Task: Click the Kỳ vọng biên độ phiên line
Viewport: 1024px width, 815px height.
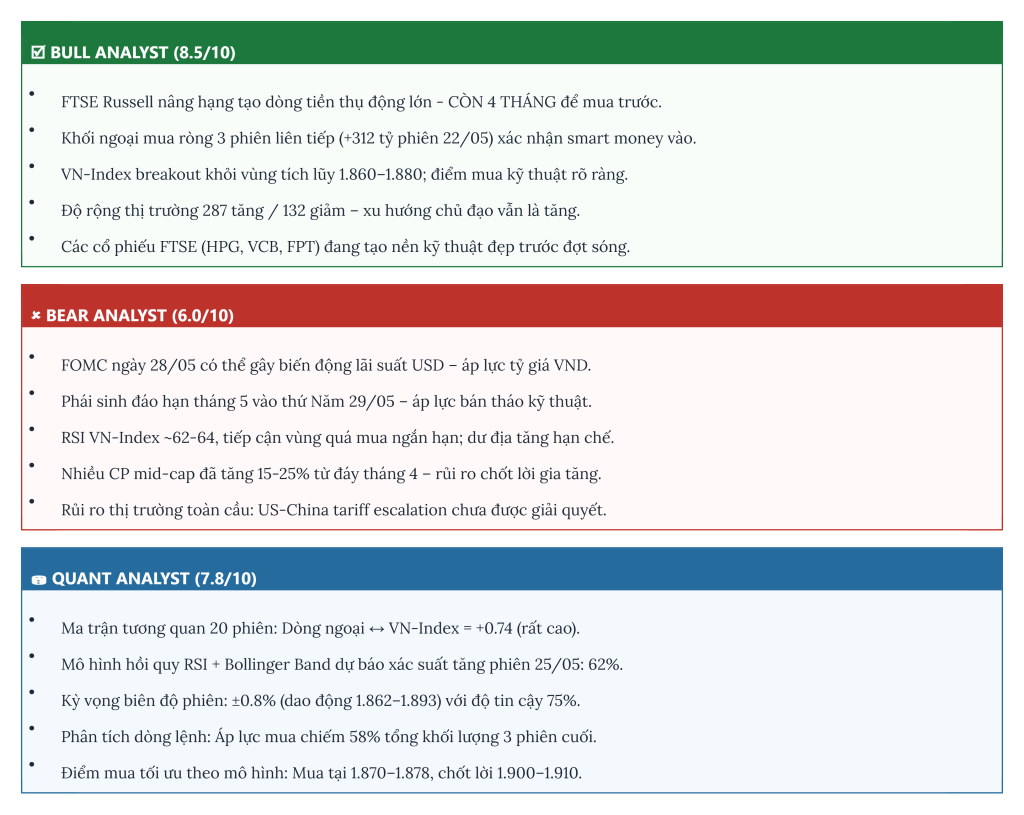Action: 321,701
